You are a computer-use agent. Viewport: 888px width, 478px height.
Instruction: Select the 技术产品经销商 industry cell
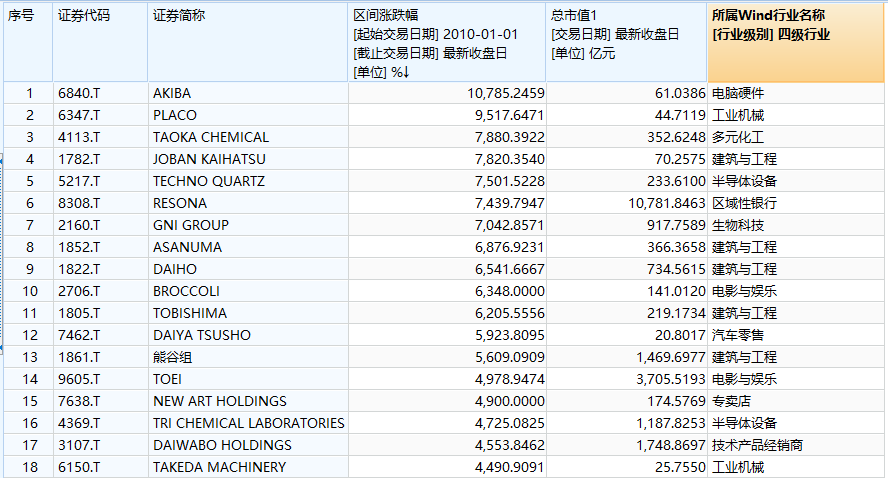757,445
